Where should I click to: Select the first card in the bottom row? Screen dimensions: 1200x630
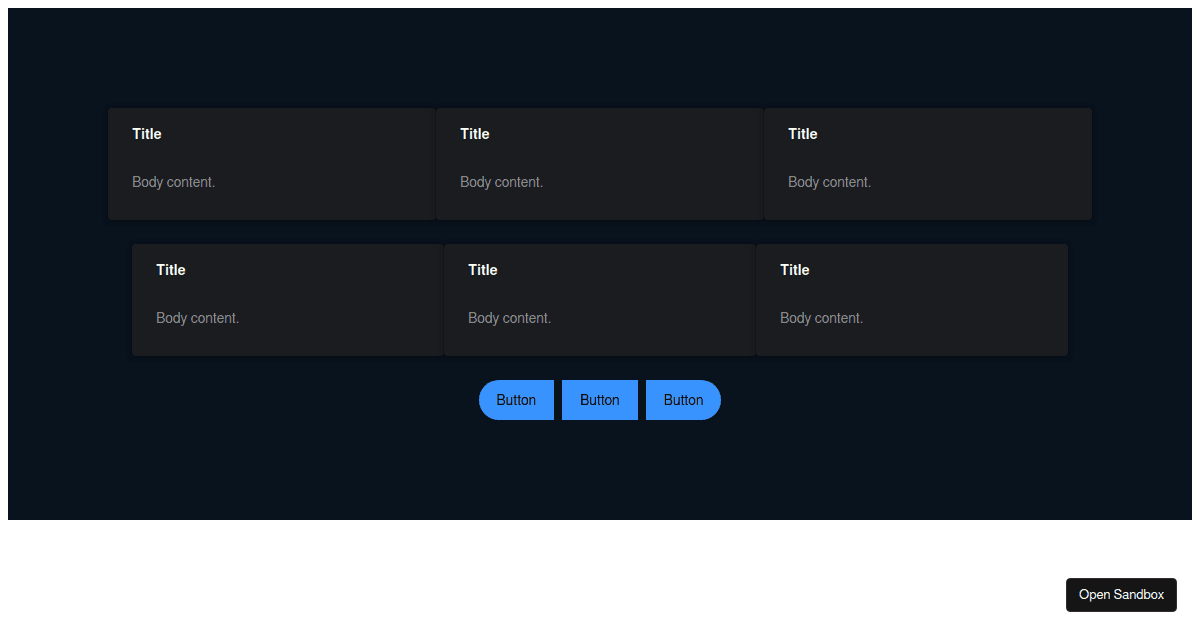coord(287,299)
